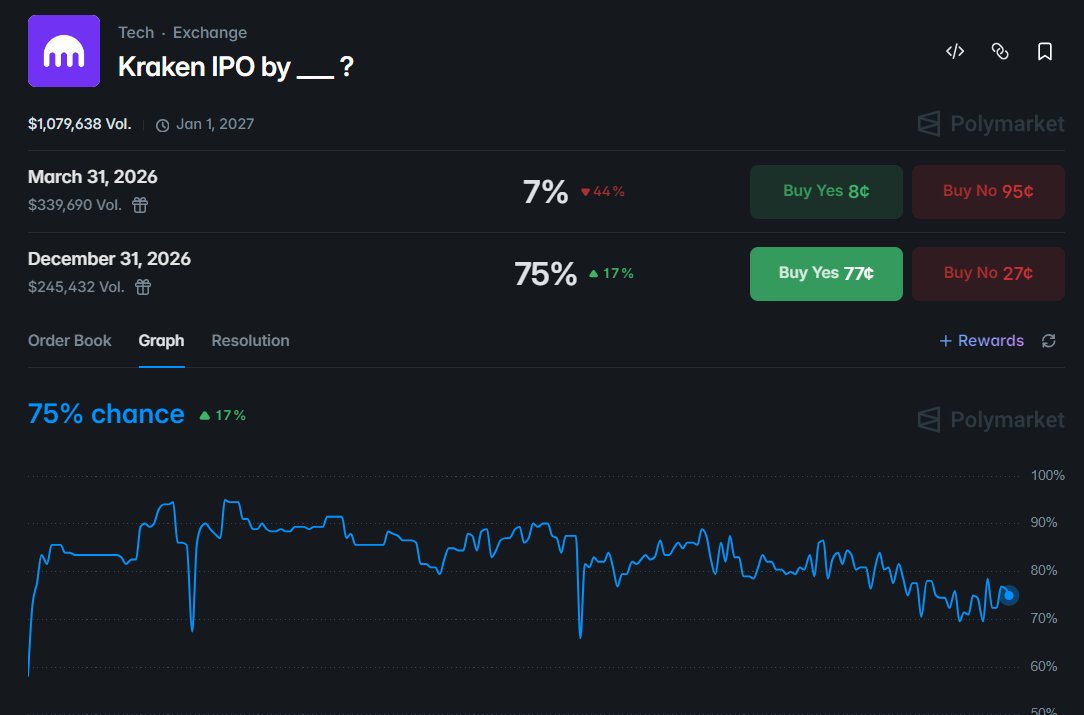The height and width of the screenshot is (715, 1084).
Task: Click the clock icon next to Jan 1, 2027
Action: pyautogui.click(x=162, y=125)
